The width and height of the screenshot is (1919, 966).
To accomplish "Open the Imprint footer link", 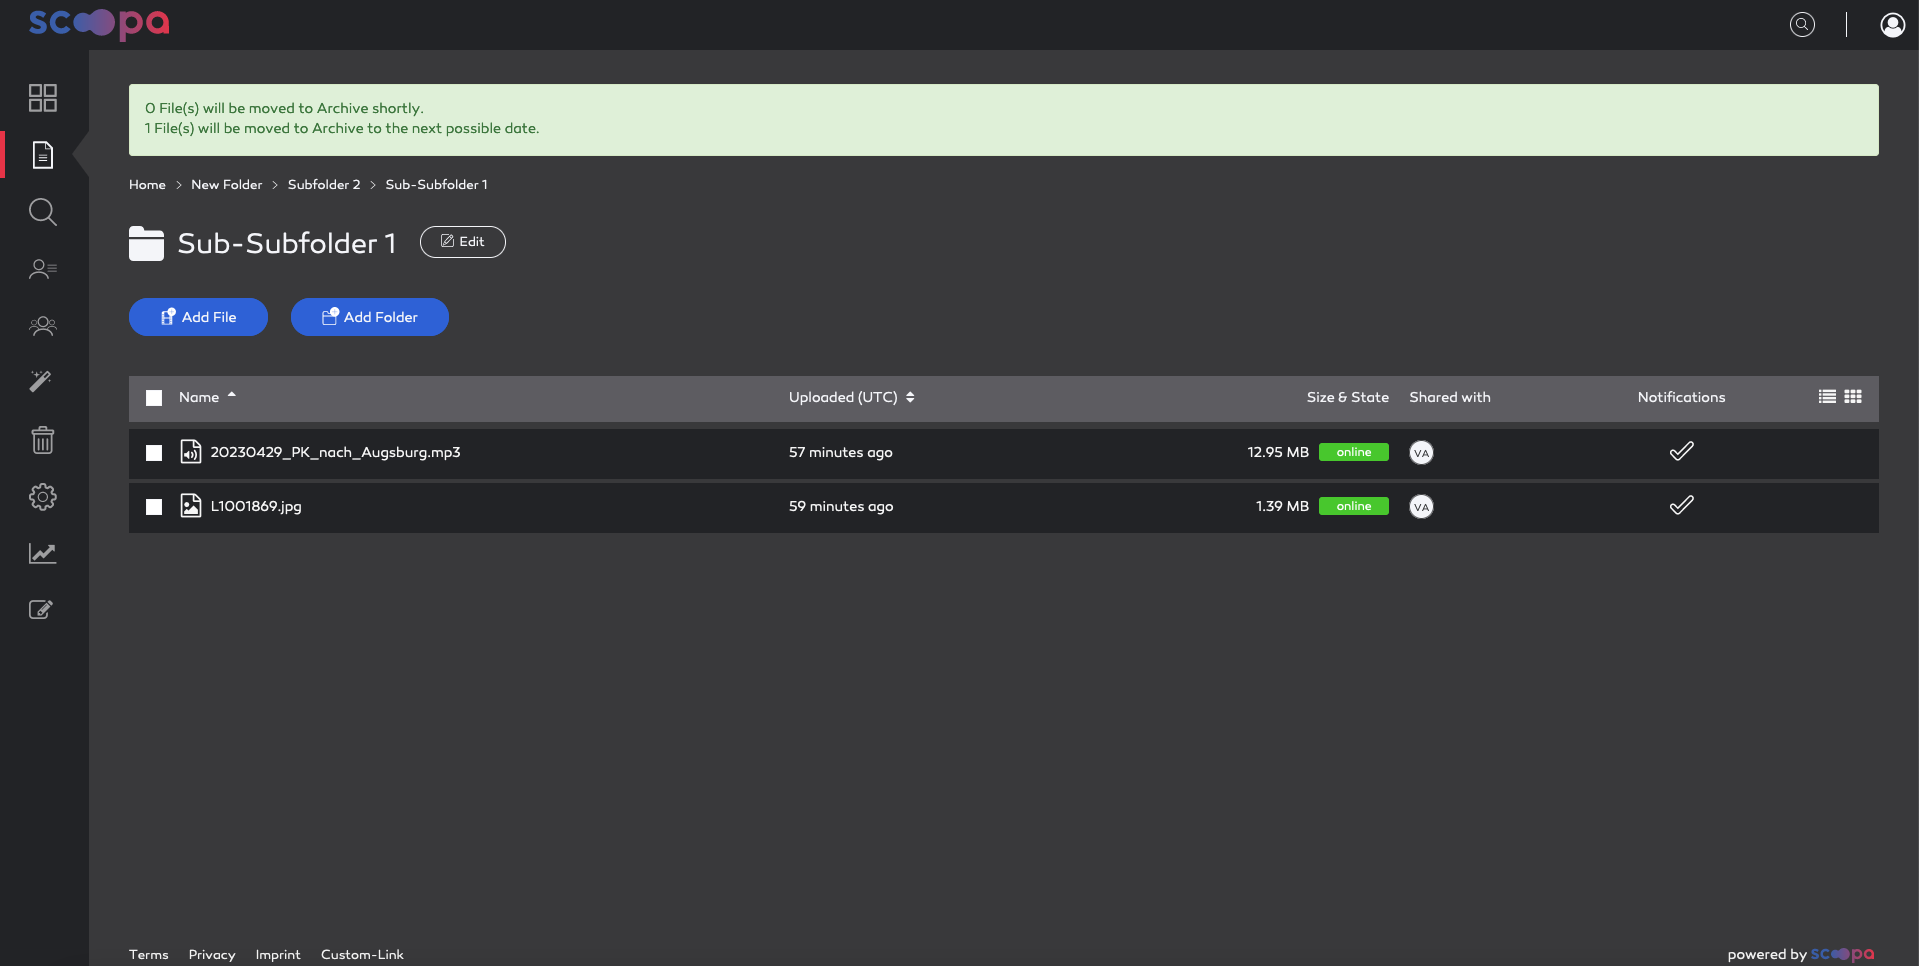I will pos(278,955).
